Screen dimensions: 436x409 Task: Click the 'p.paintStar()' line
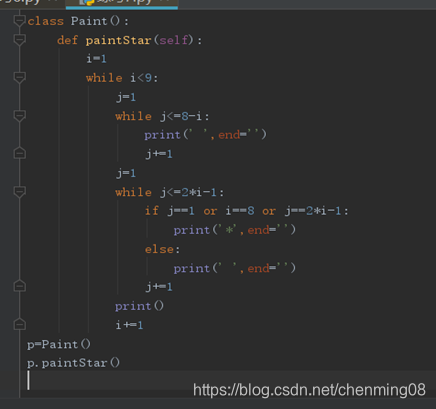73,363
